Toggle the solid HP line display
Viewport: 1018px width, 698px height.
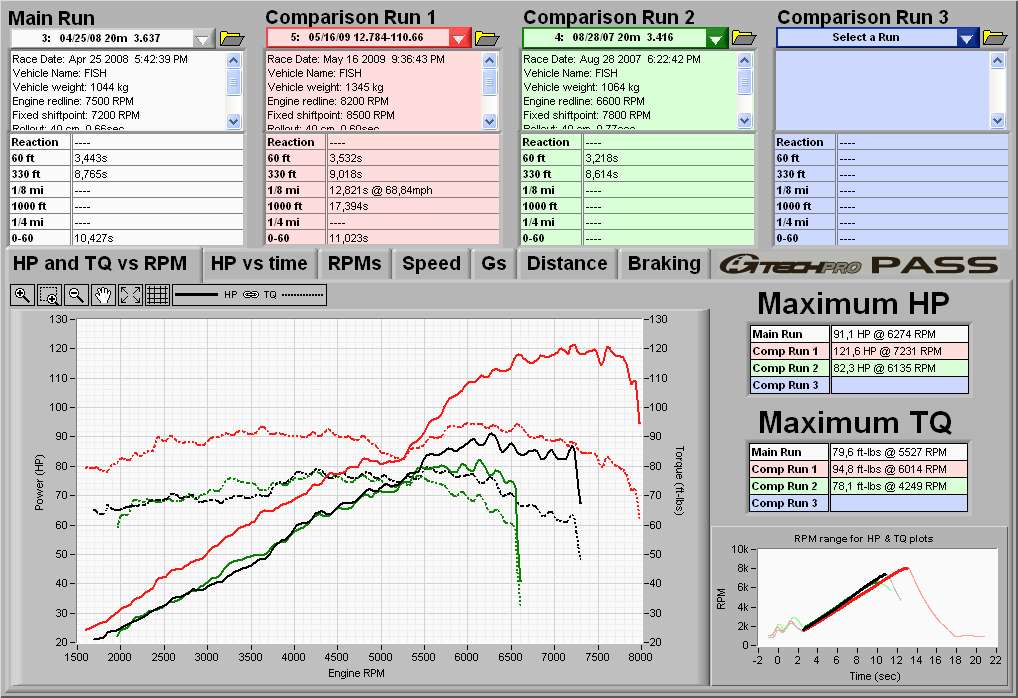pyautogui.click(x=199, y=296)
